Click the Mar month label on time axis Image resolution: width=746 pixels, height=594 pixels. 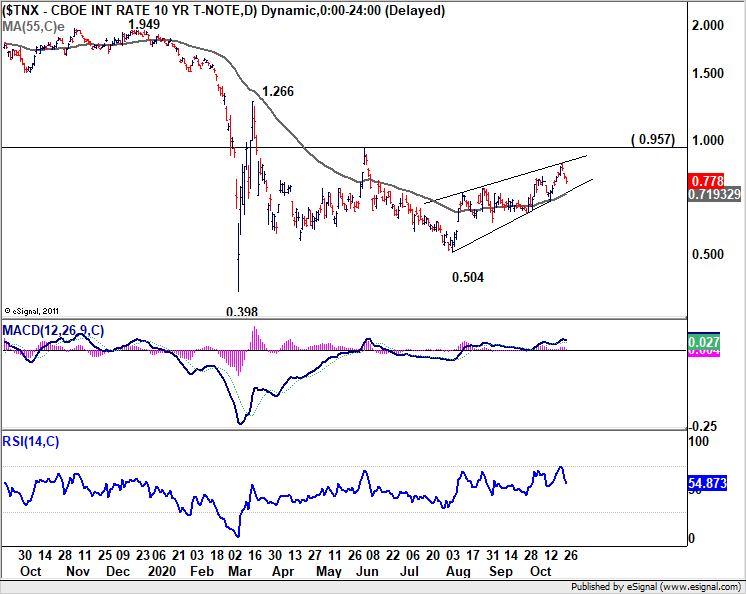pyautogui.click(x=240, y=571)
